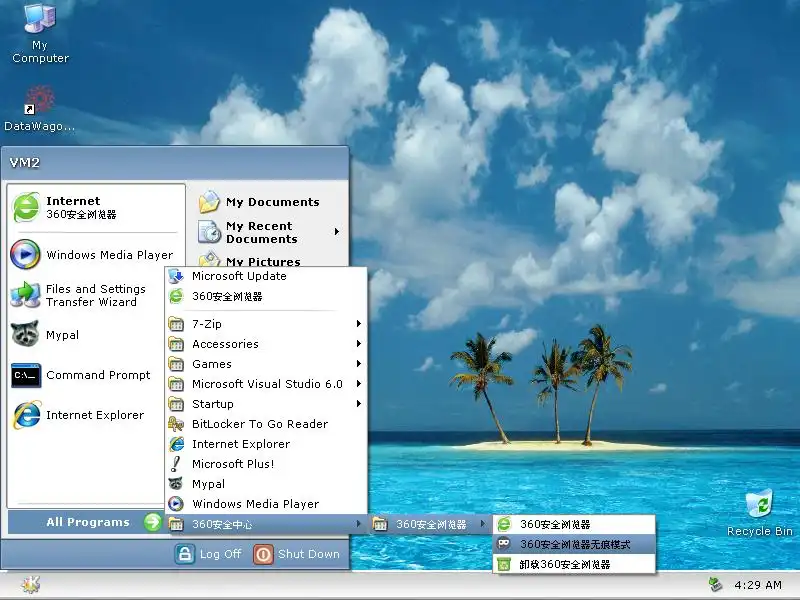Select Microsoft Update menu entry
The height and width of the screenshot is (600, 800).
coord(266,276)
